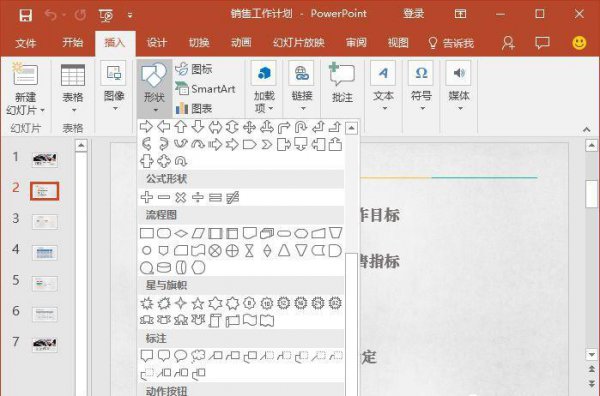Open the Quick Access Toolbar customize arrow
Screen dimensions: 600x396
click(130, 15)
